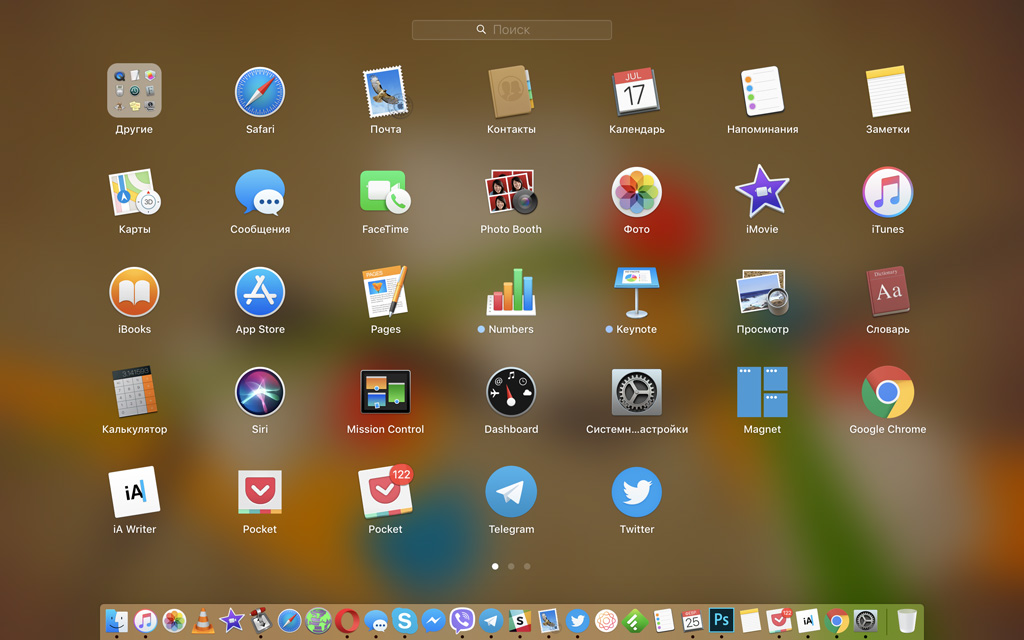Launch the Numbers app
This screenshot has width=1024, height=640.
pyautogui.click(x=511, y=292)
